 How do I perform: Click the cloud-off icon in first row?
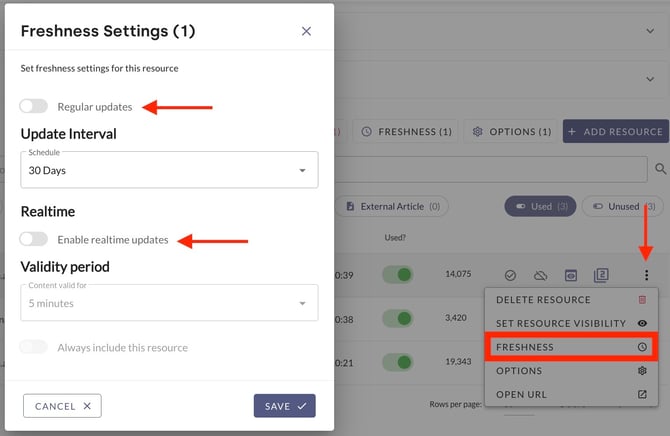(540, 275)
